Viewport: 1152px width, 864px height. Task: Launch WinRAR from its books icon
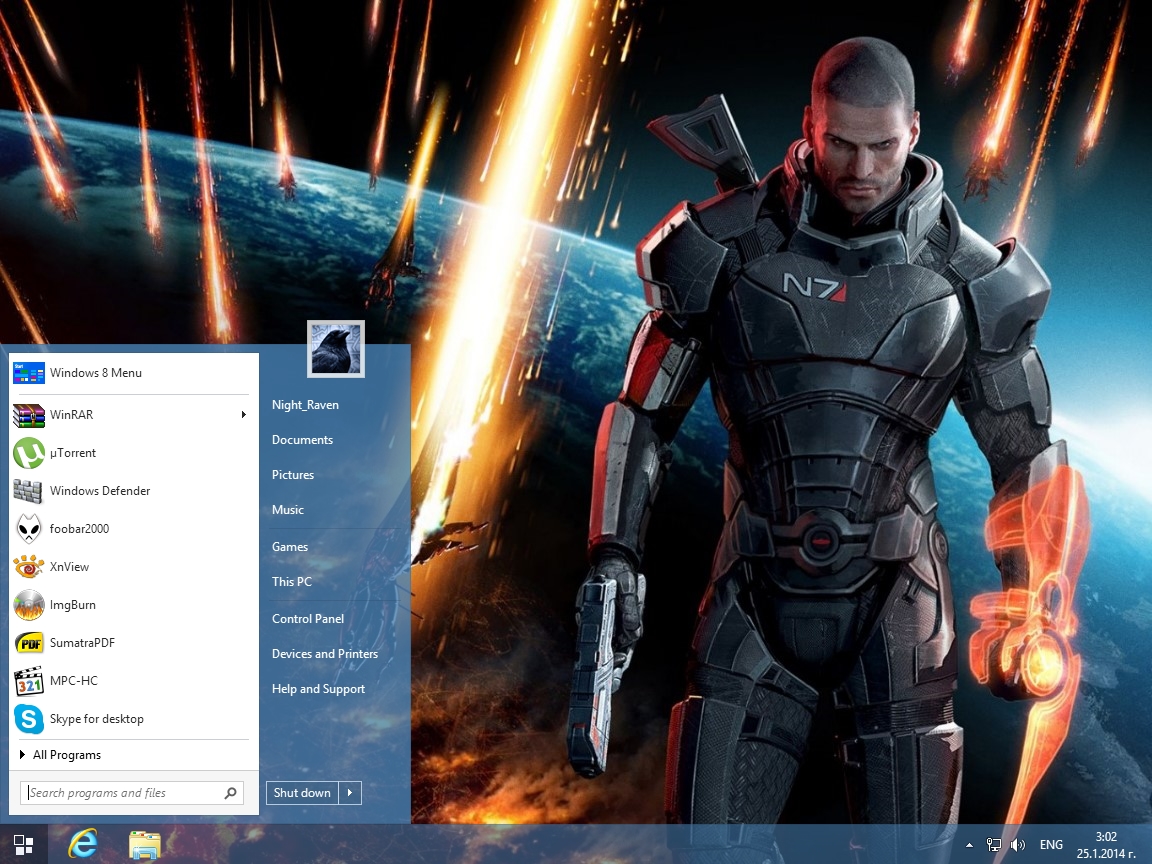(x=29, y=415)
